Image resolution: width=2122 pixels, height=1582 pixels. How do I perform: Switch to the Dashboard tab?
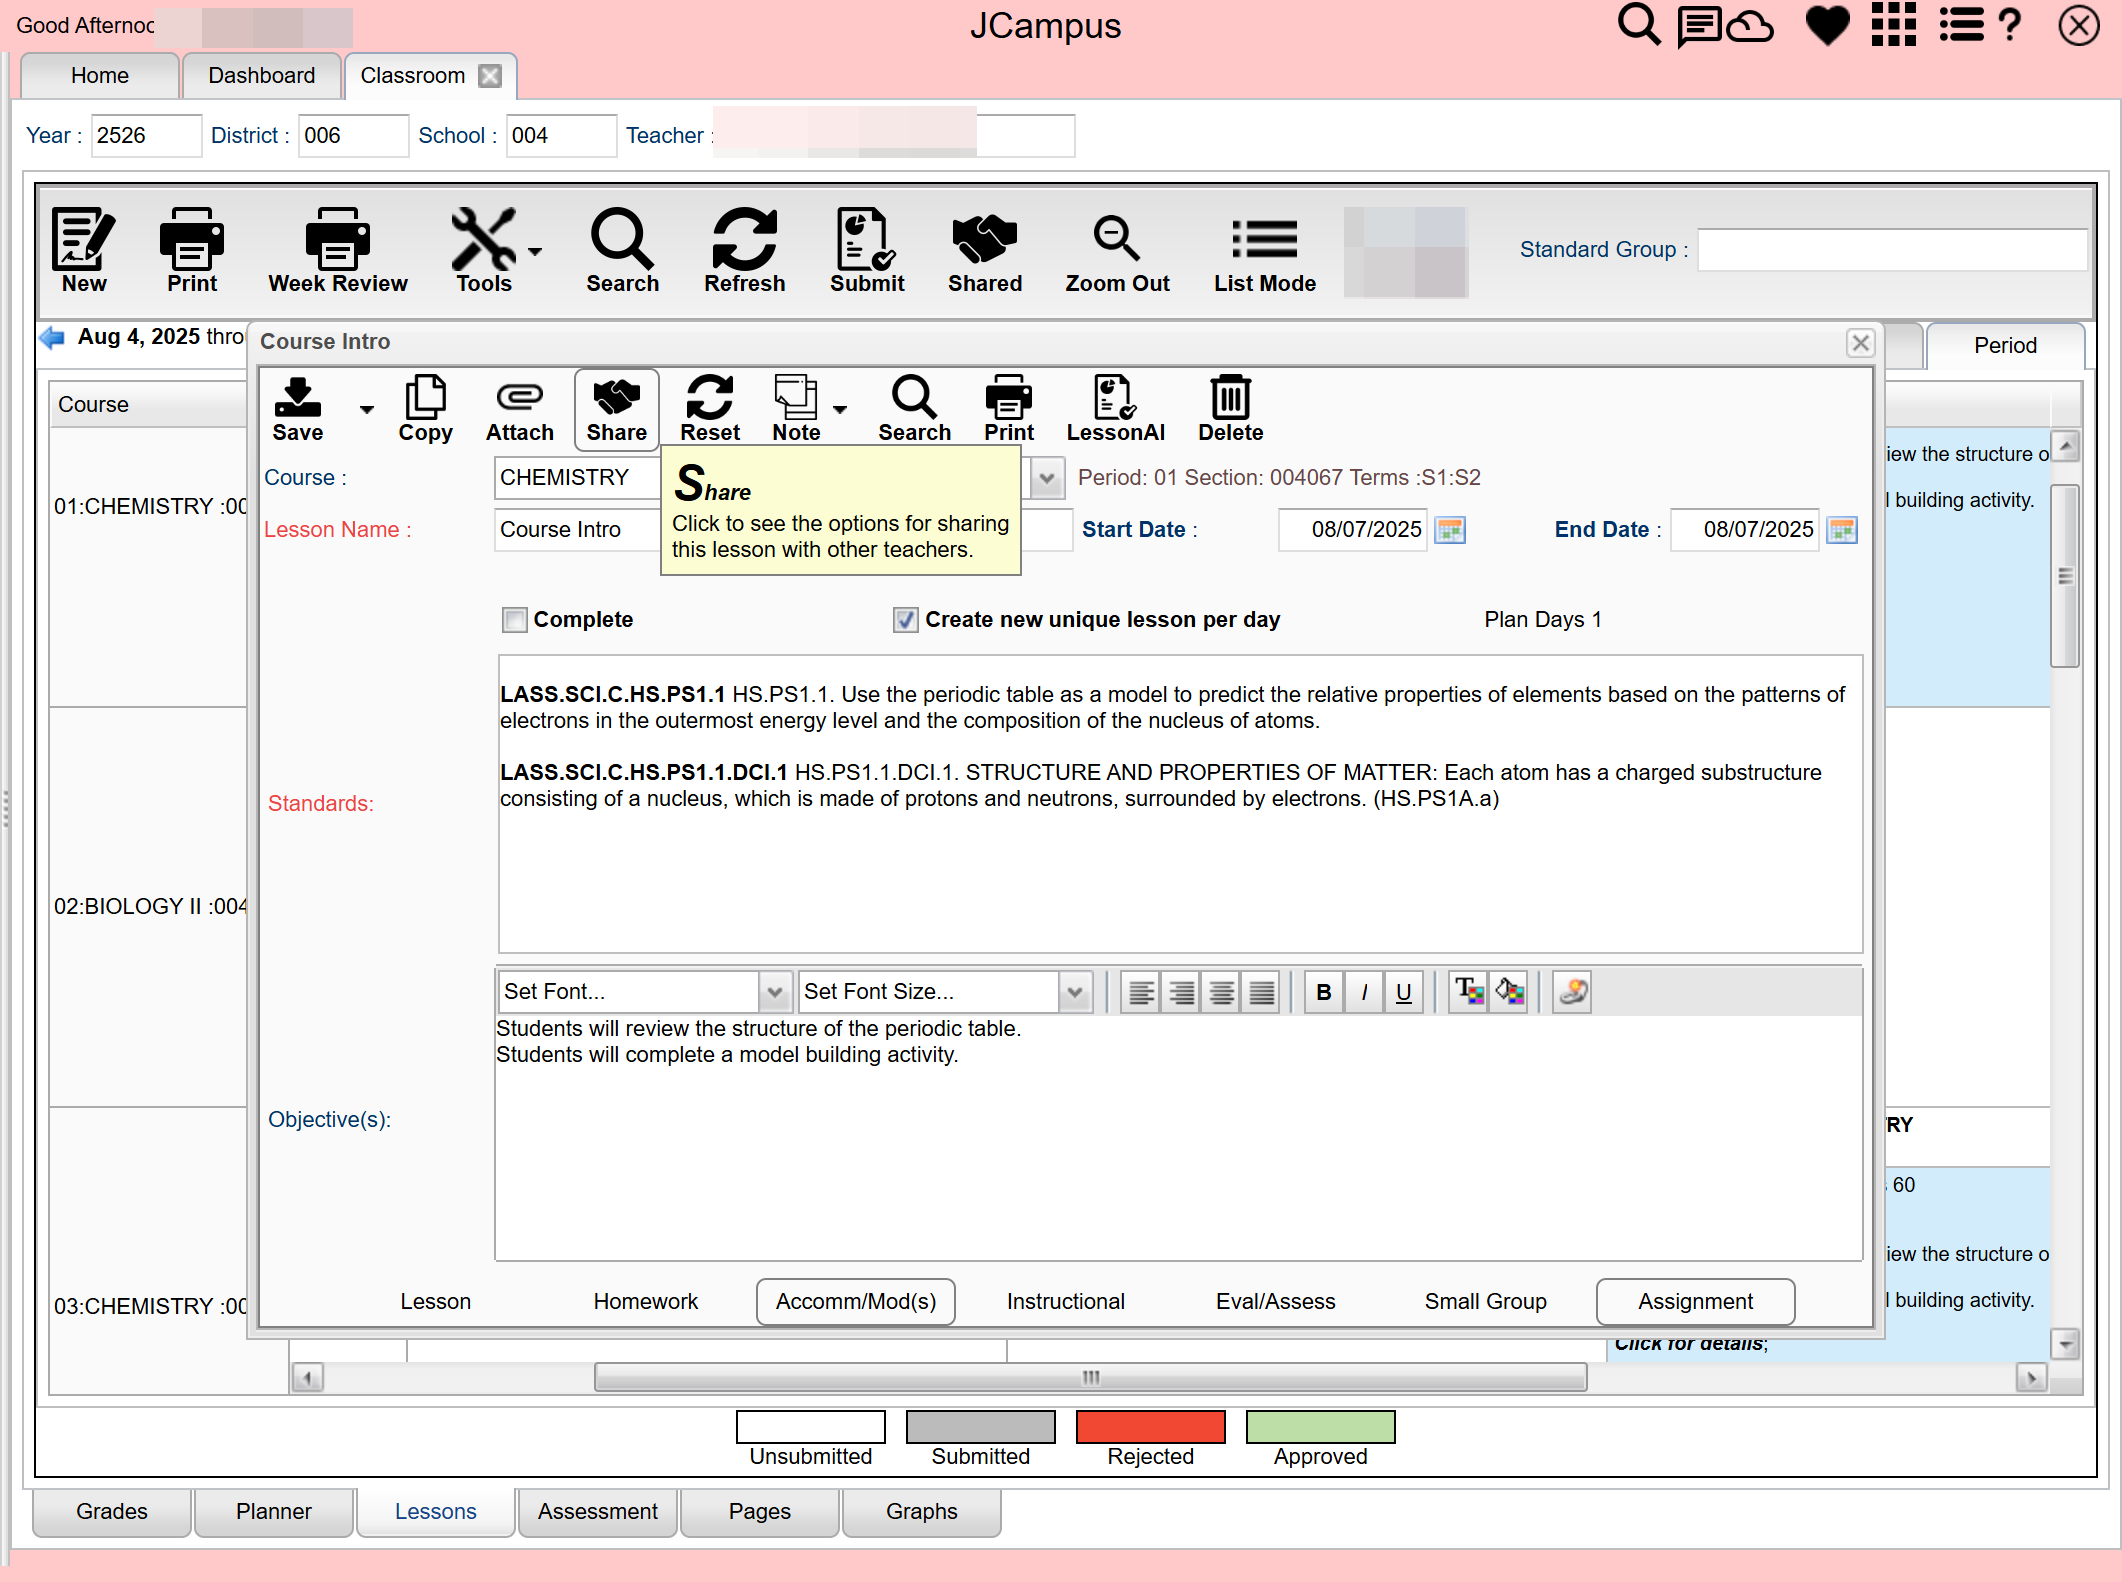261,76
